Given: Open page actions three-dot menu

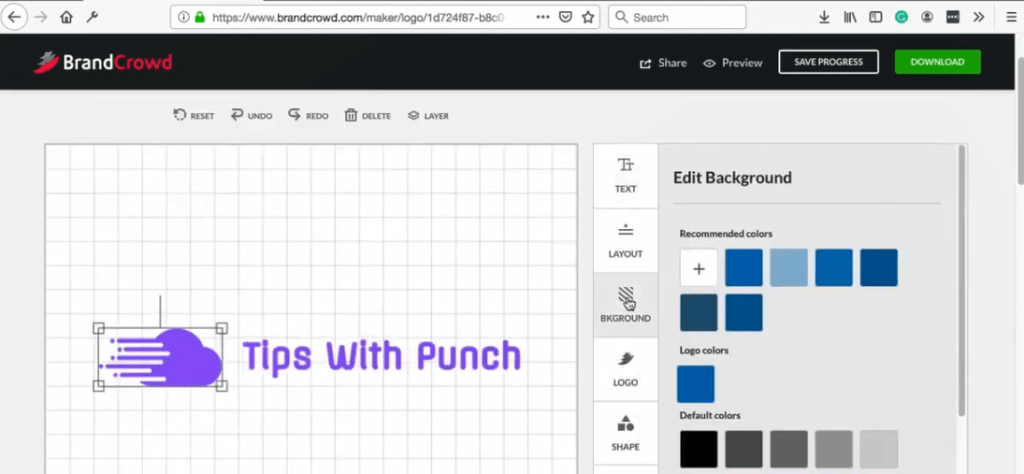Looking at the screenshot, I should point(543,17).
